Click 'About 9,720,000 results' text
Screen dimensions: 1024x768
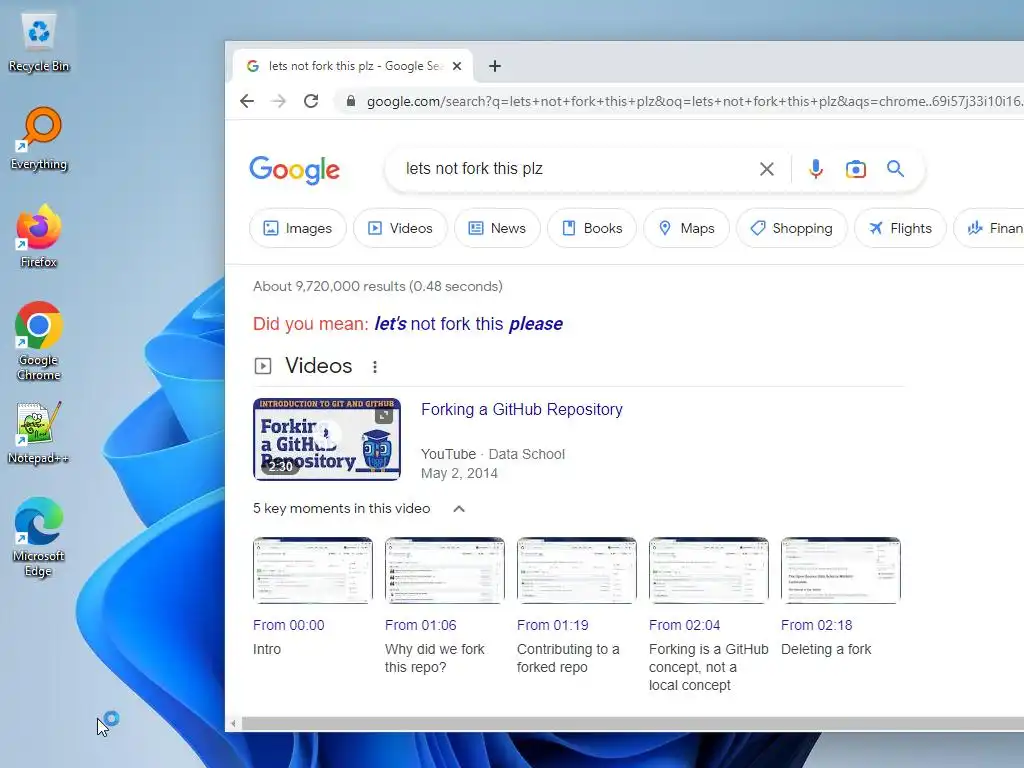(329, 286)
